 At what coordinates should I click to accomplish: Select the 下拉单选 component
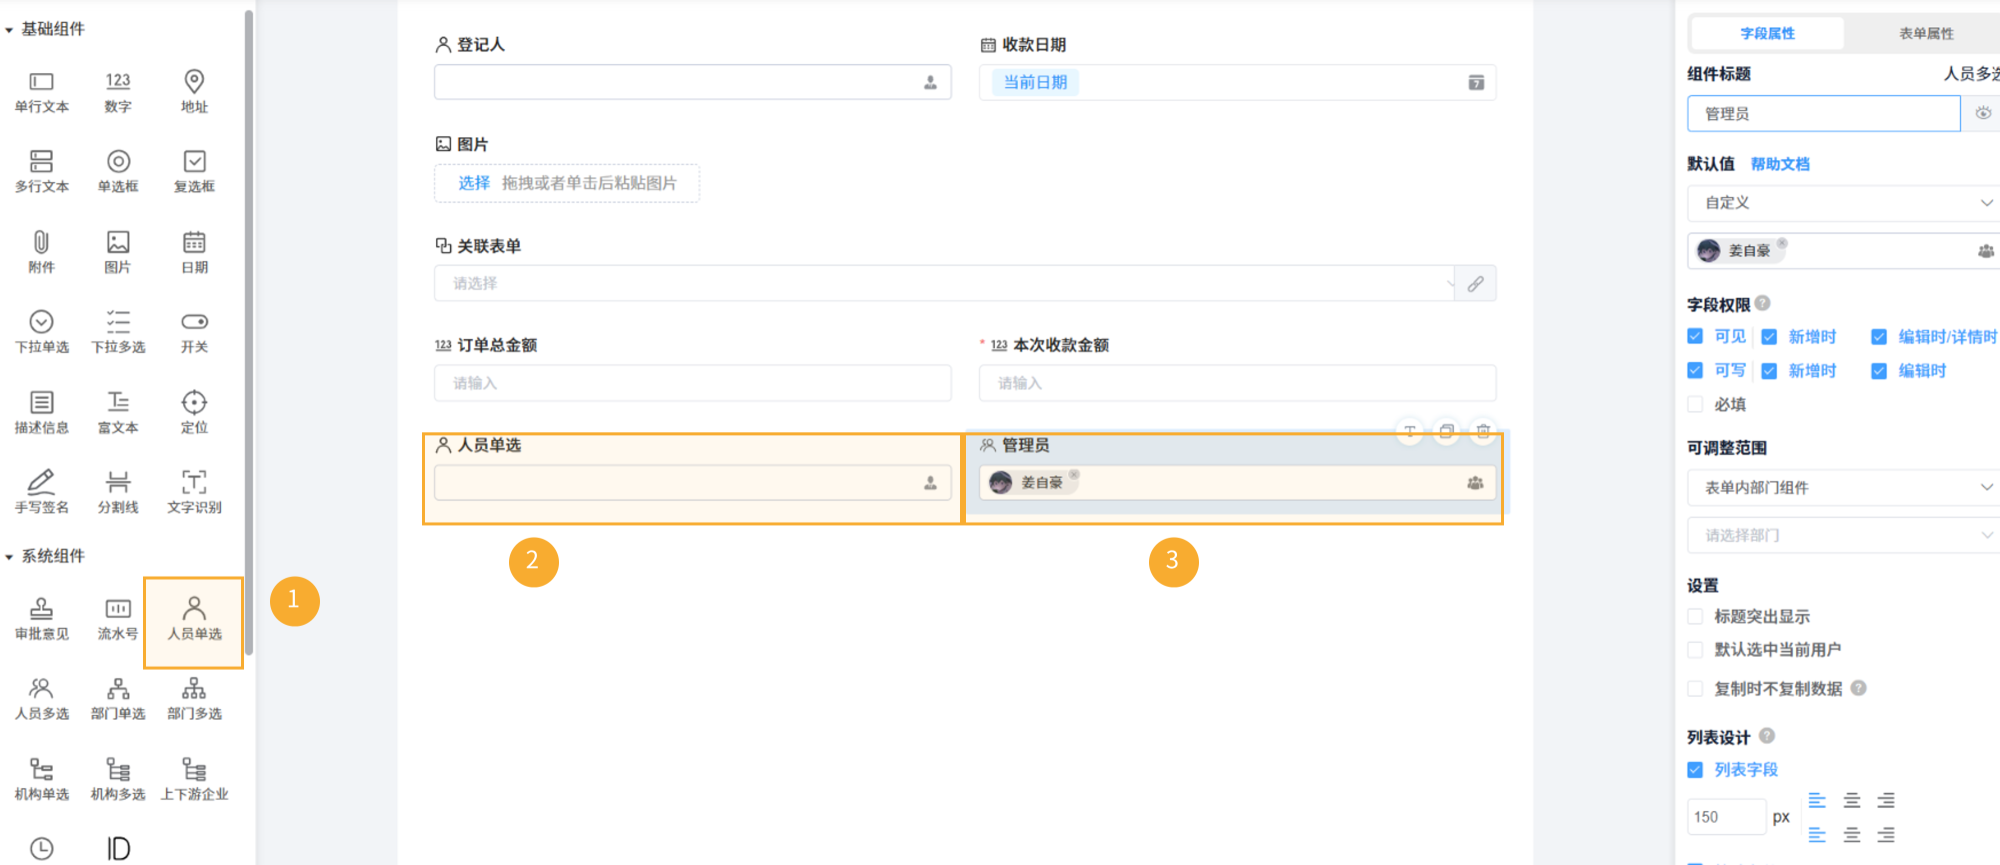[41, 333]
